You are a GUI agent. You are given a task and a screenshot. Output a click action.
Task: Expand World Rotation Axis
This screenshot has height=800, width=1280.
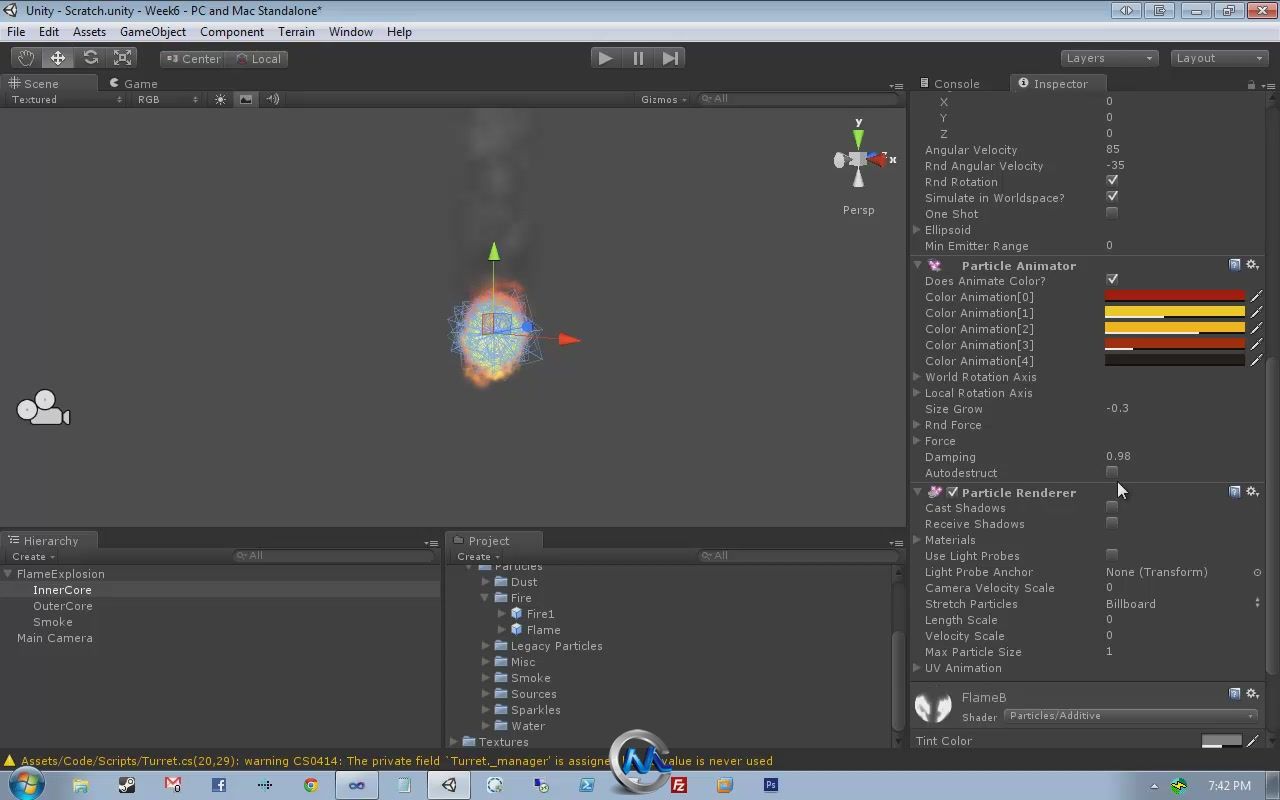917,377
